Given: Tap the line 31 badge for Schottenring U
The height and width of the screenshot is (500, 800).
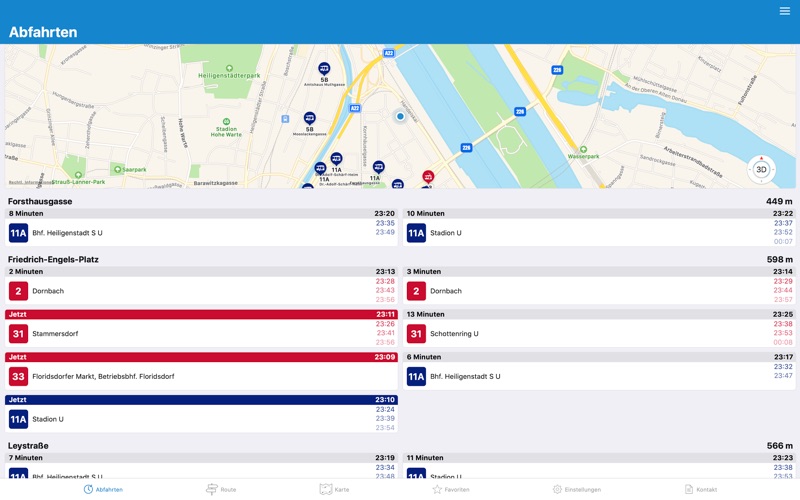Looking at the screenshot, I should [416, 334].
